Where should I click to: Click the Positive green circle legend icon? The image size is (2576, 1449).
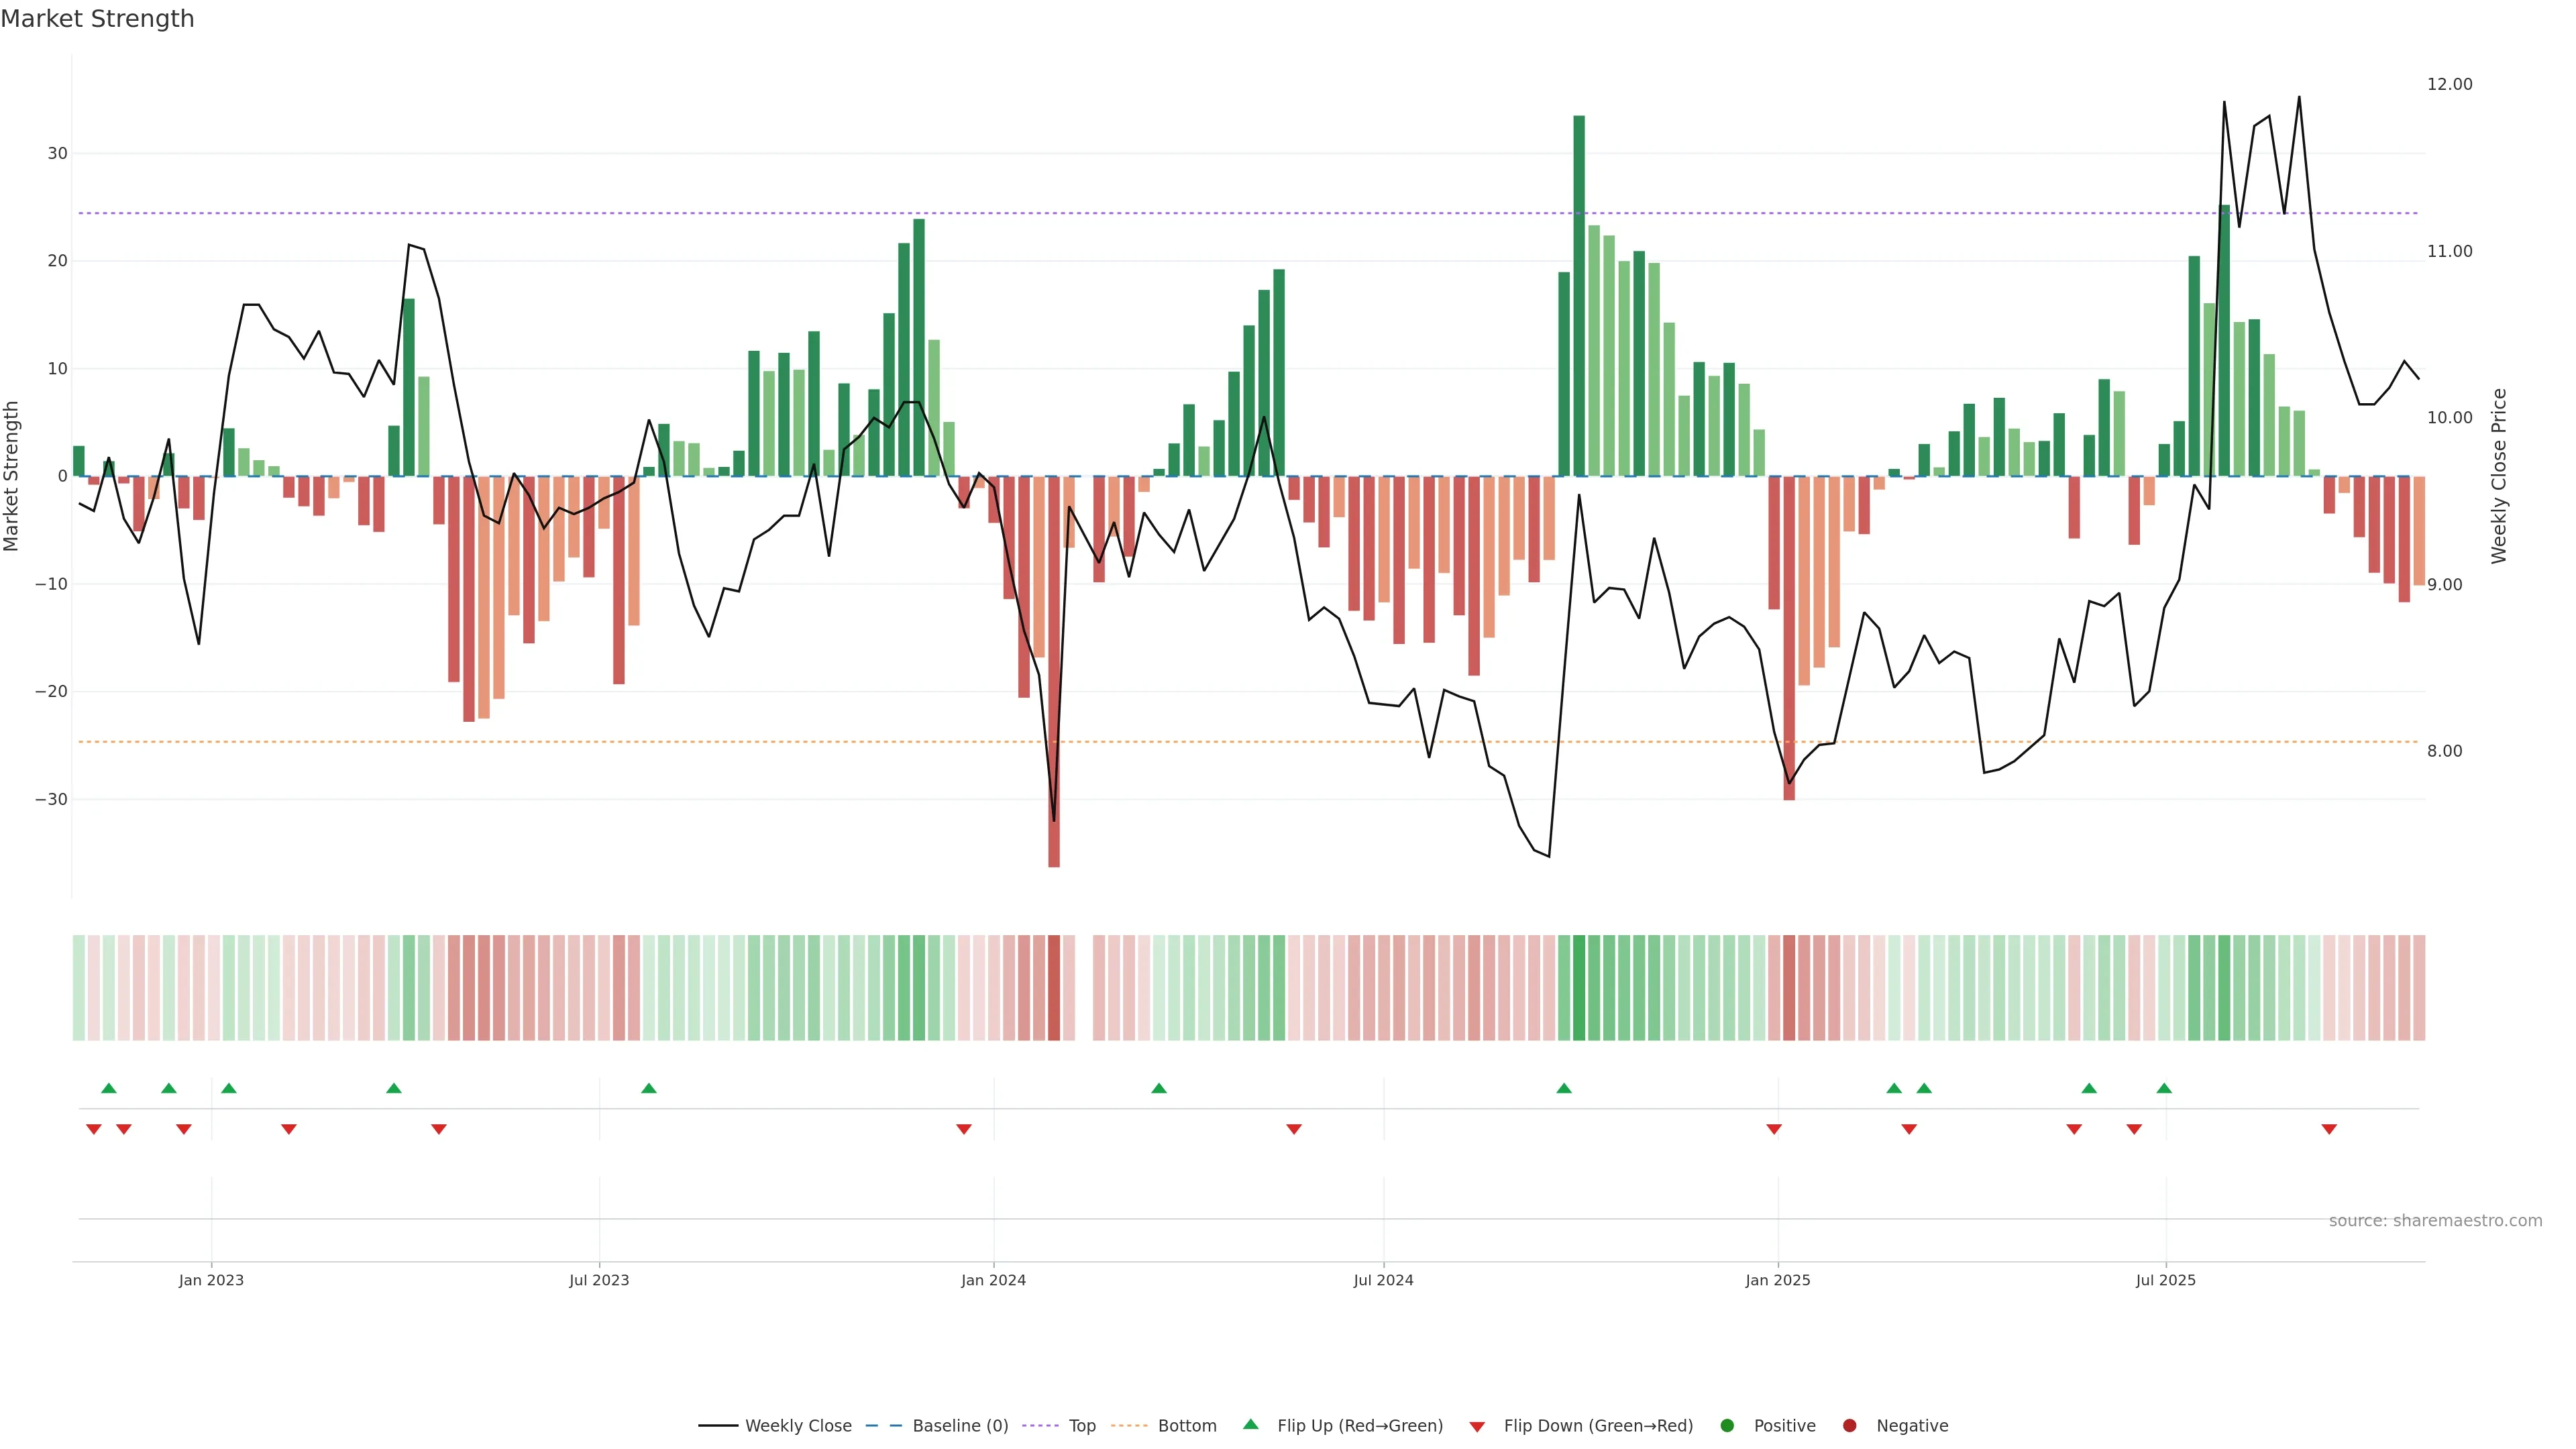tap(1727, 1425)
